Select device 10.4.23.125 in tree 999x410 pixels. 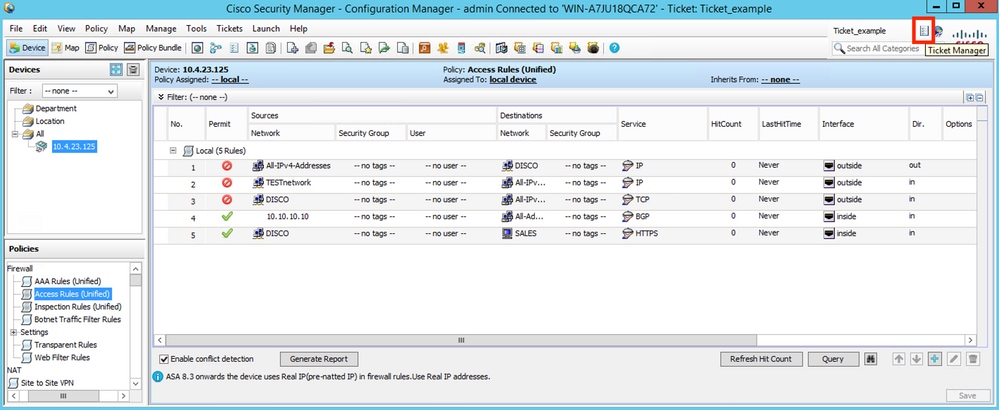pyautogui.click(x=74, y=146)
